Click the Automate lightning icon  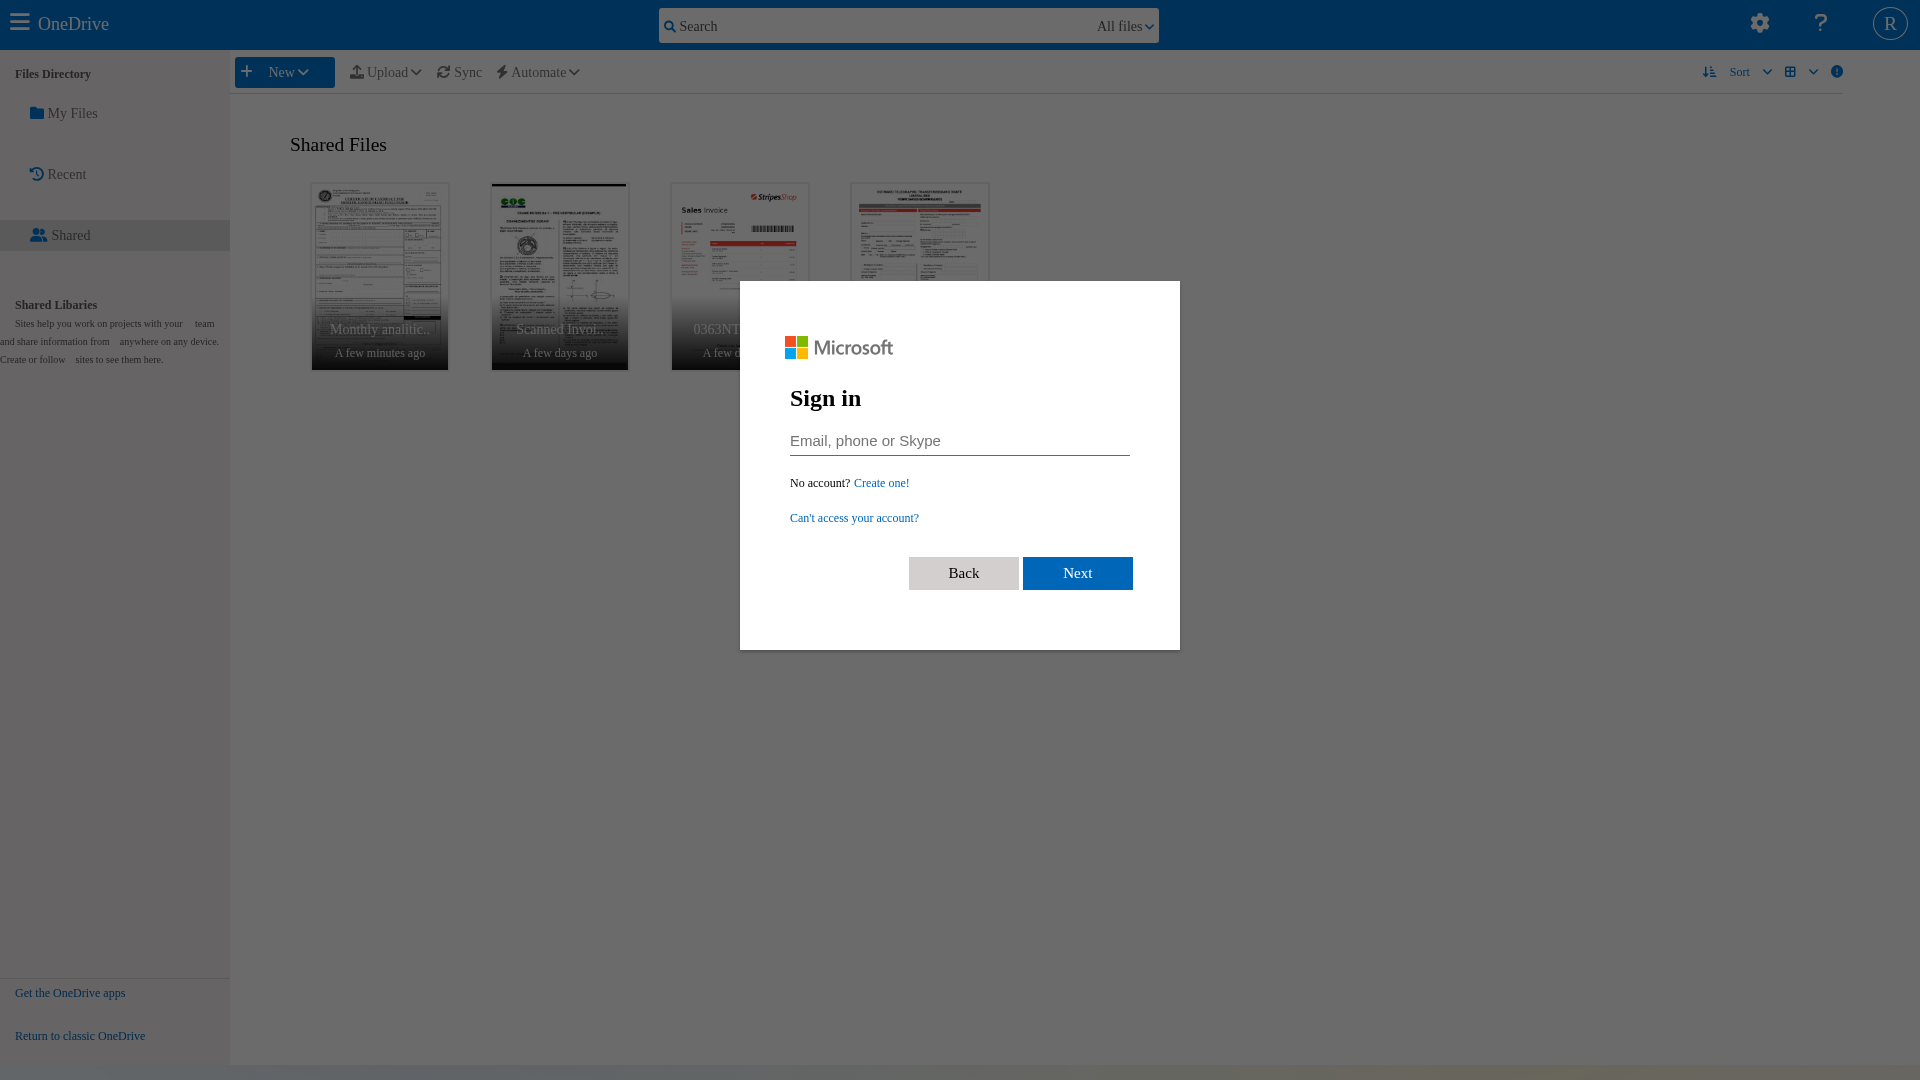click(x=502, y=72)
